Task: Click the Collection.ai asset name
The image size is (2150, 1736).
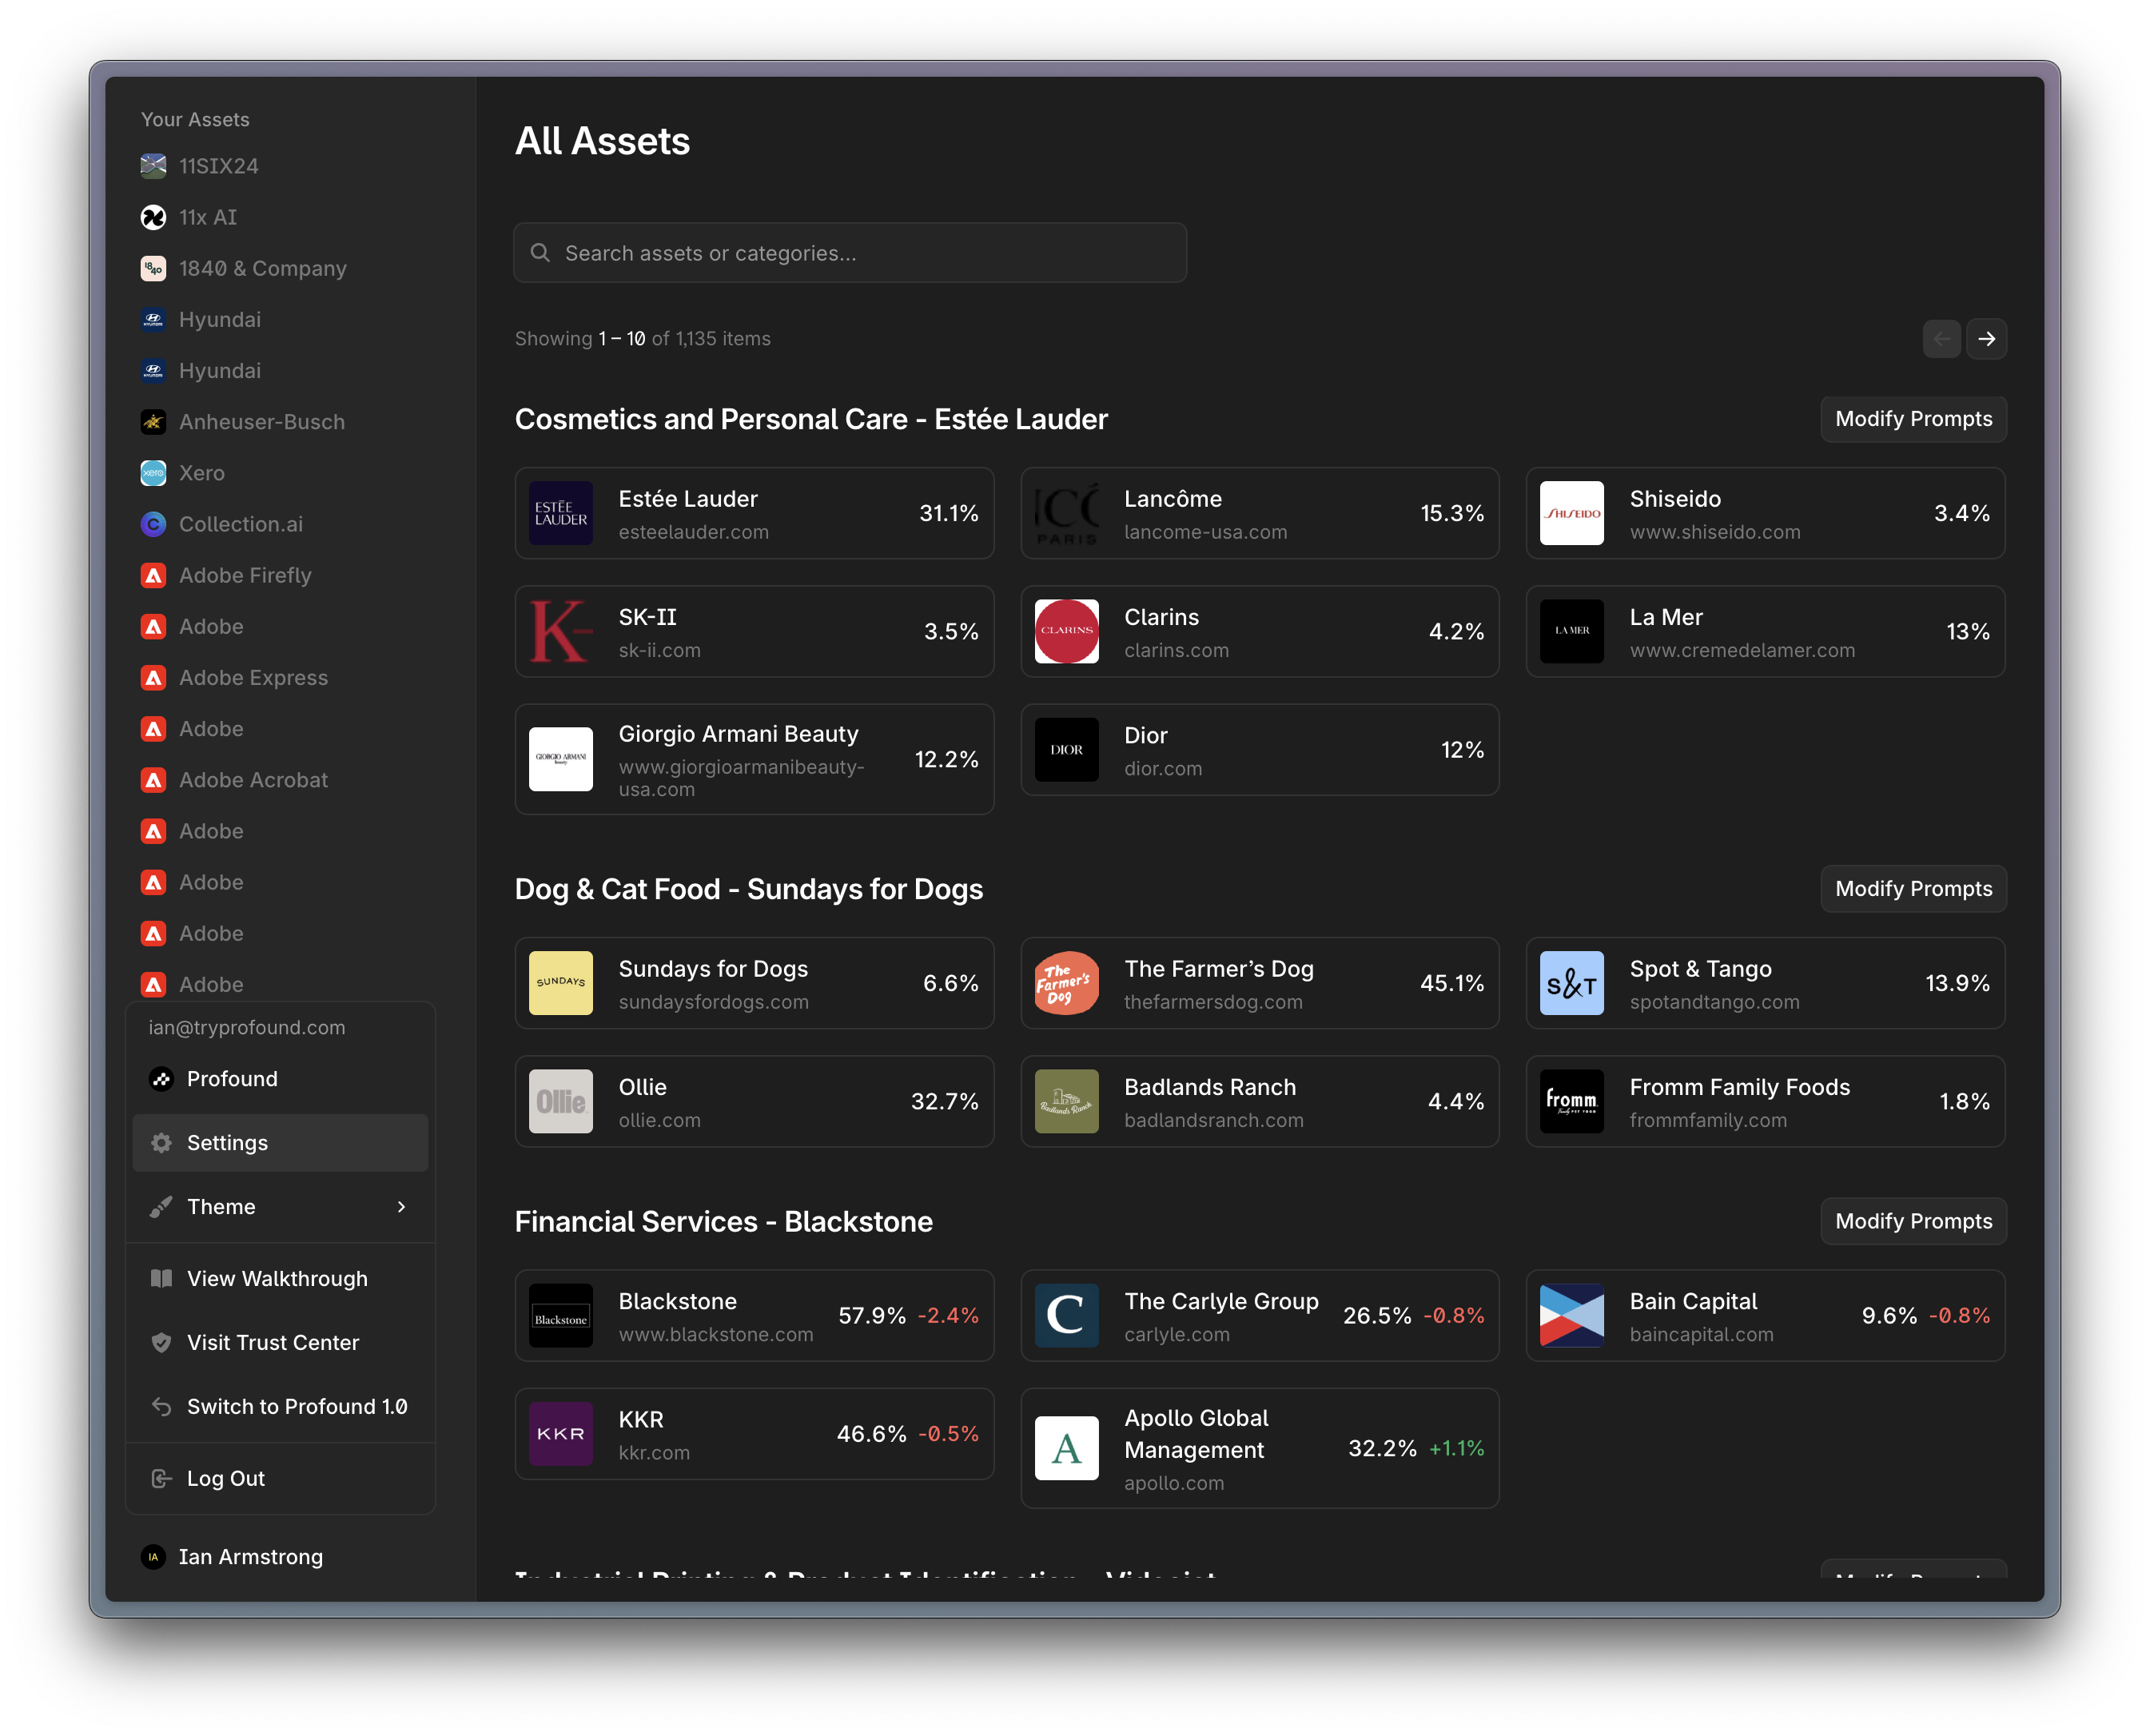Action: click(x=240, y=524)
